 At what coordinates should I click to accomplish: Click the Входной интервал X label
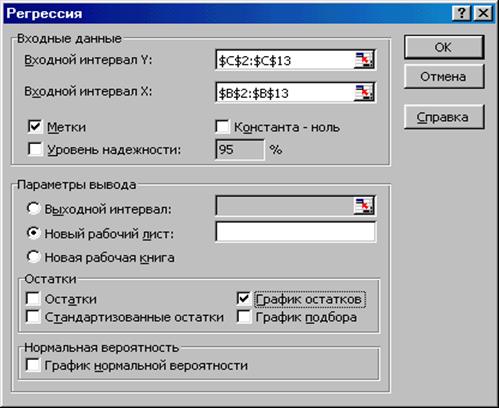click(88, 91)
